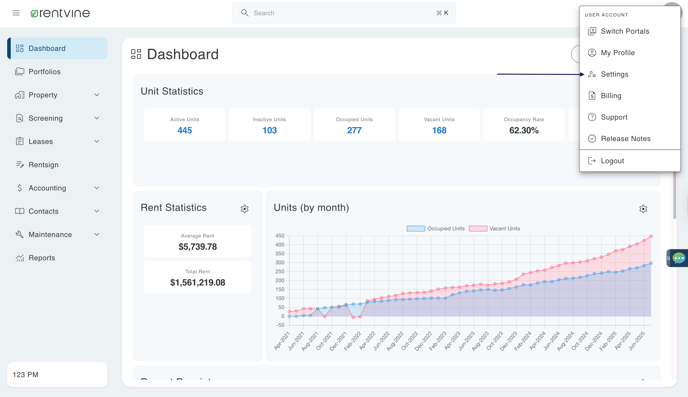This screenshot has width=688, height=397.
Task: Click the Active Units count 445
Action: 185,130
